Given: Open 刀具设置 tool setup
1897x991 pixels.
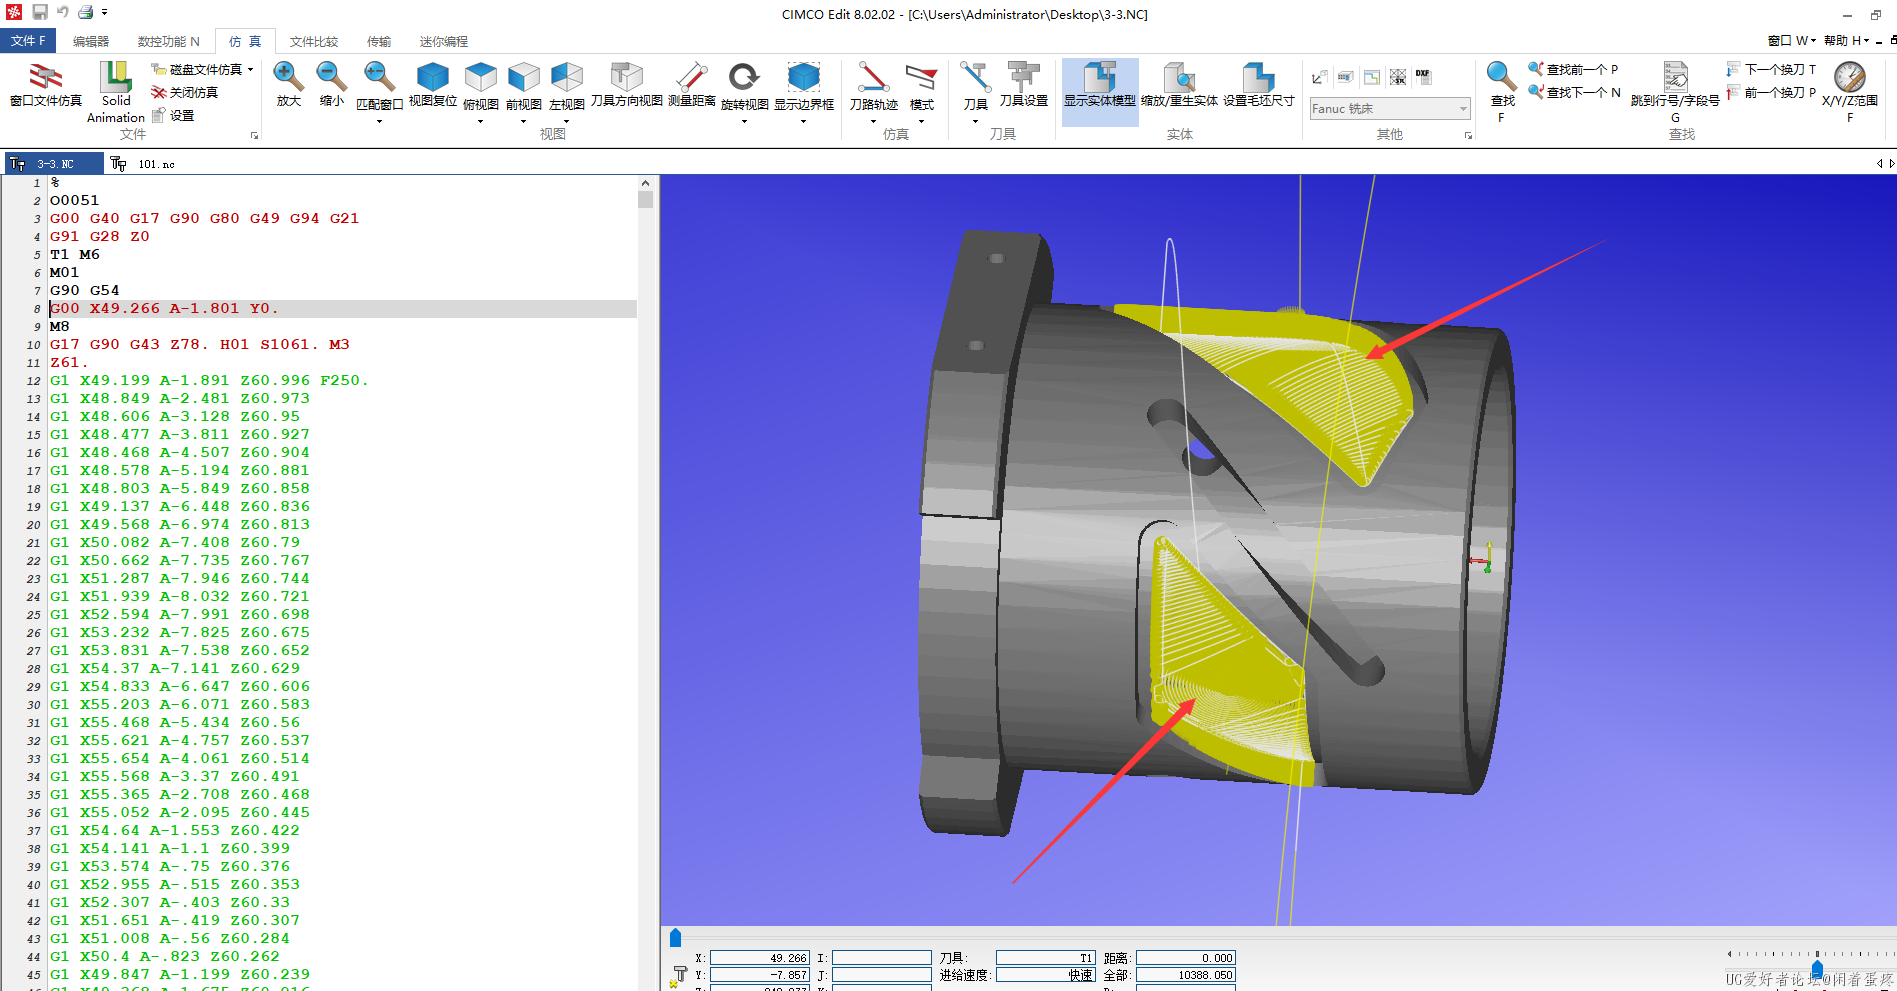Looking at the screenshot, I should [x=1024, y=85].
